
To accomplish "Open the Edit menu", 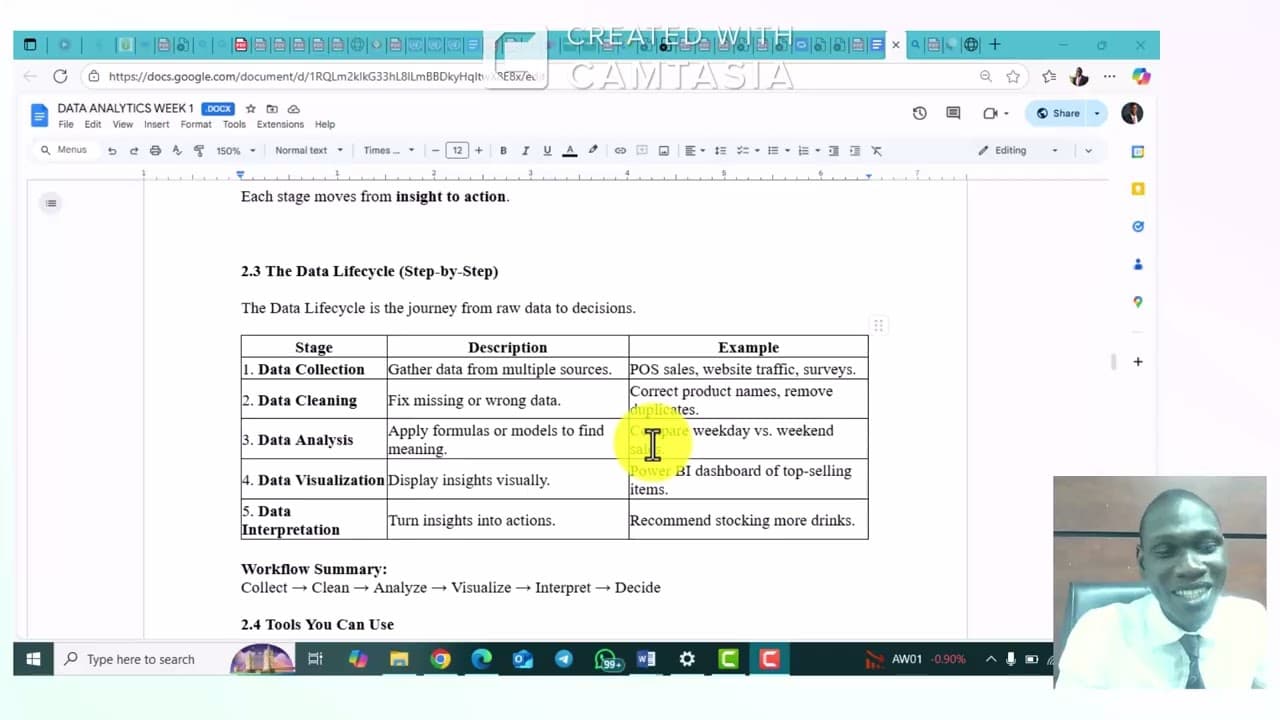I will 93,125.
